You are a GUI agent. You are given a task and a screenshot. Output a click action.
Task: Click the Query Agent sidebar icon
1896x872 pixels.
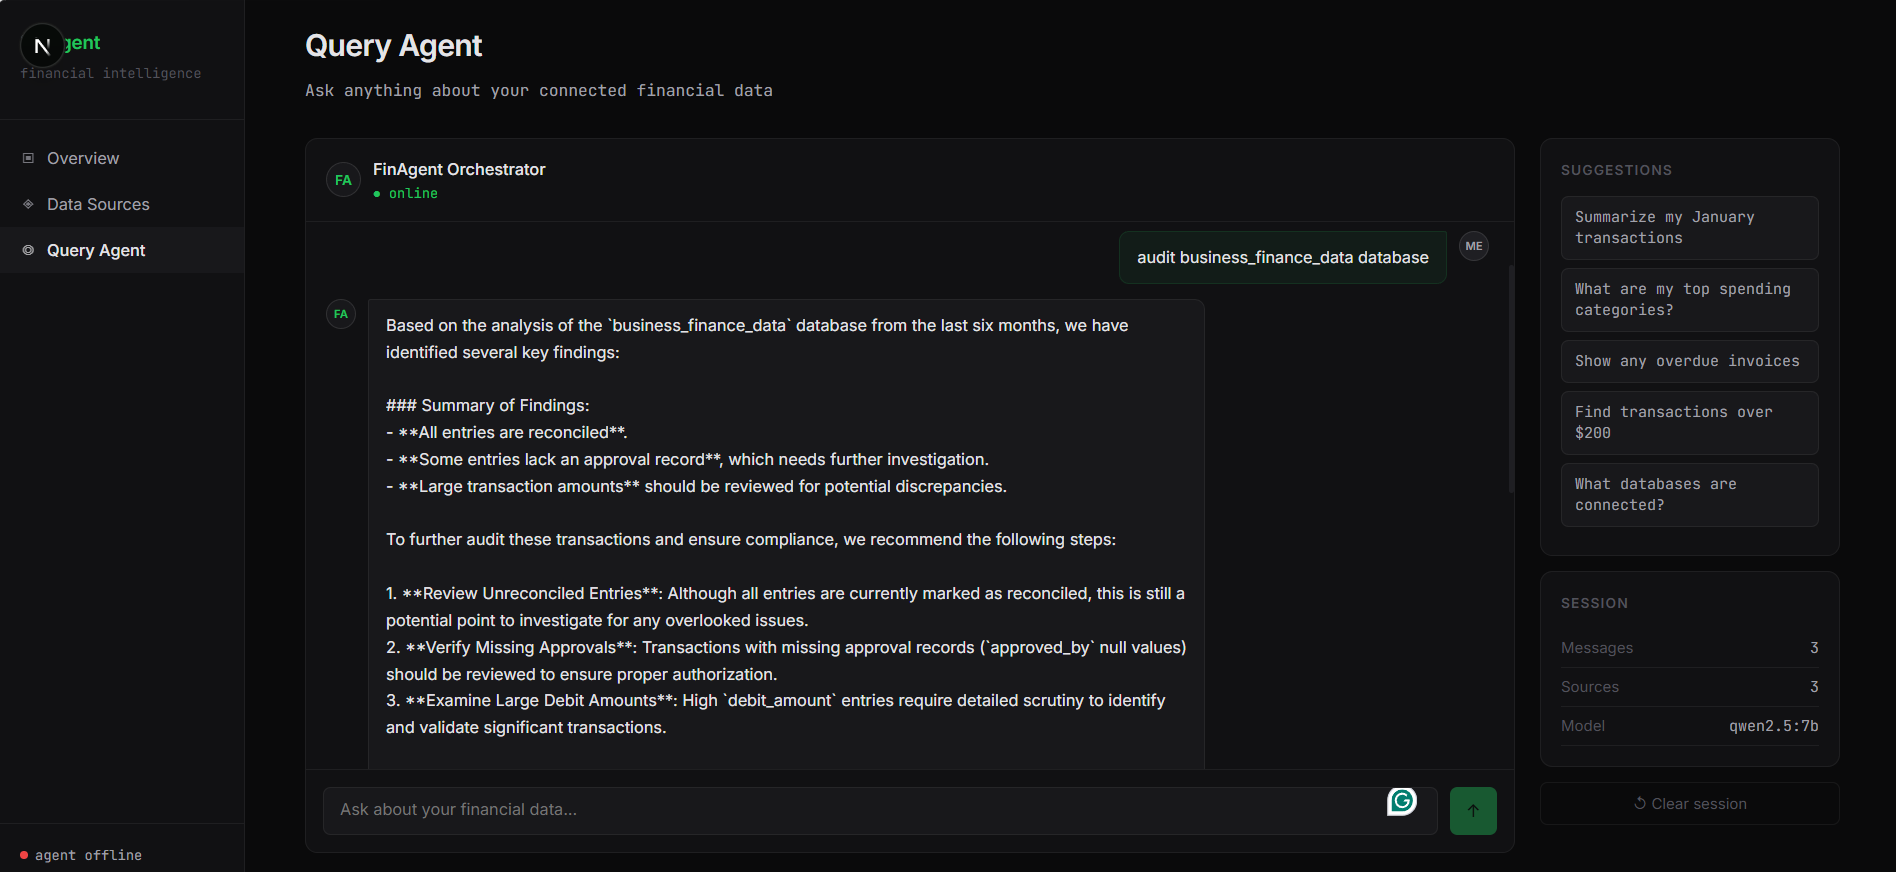tap(28, 250)
